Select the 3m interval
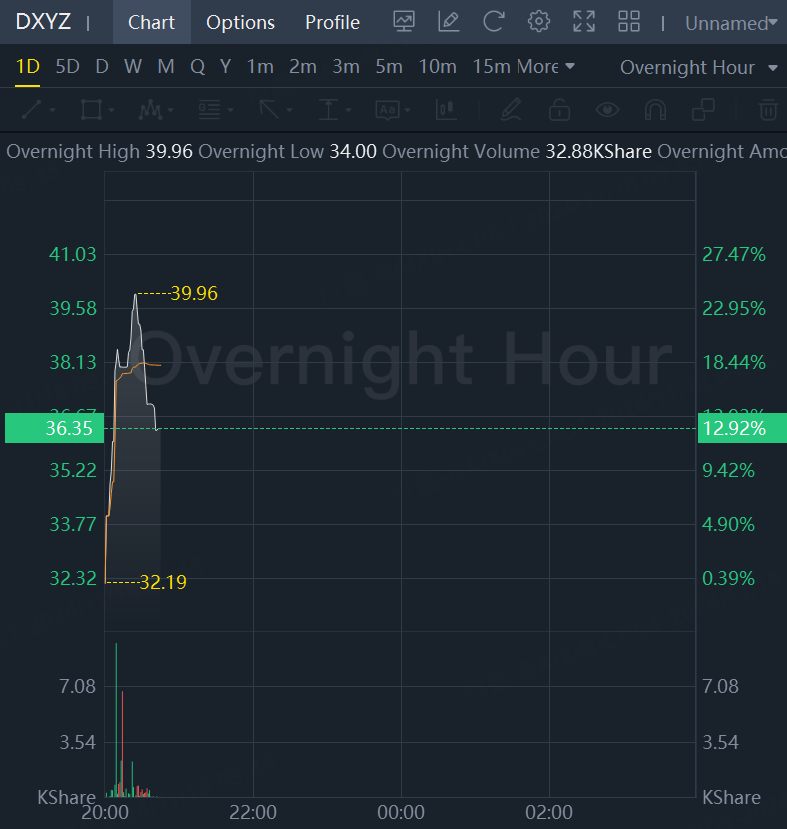787x829 pixels. (346, 67)
